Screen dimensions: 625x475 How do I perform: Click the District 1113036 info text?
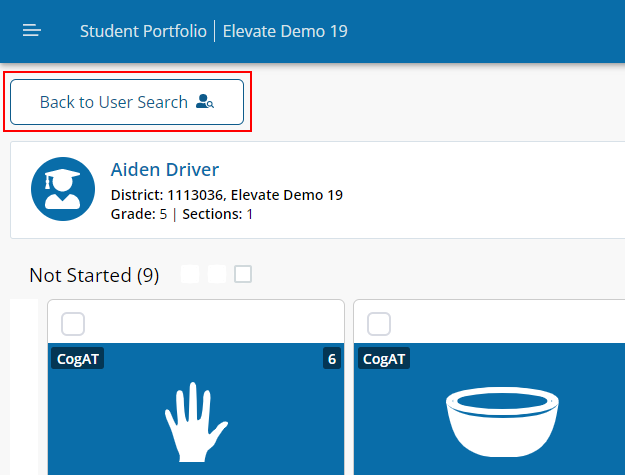[227, 195]
